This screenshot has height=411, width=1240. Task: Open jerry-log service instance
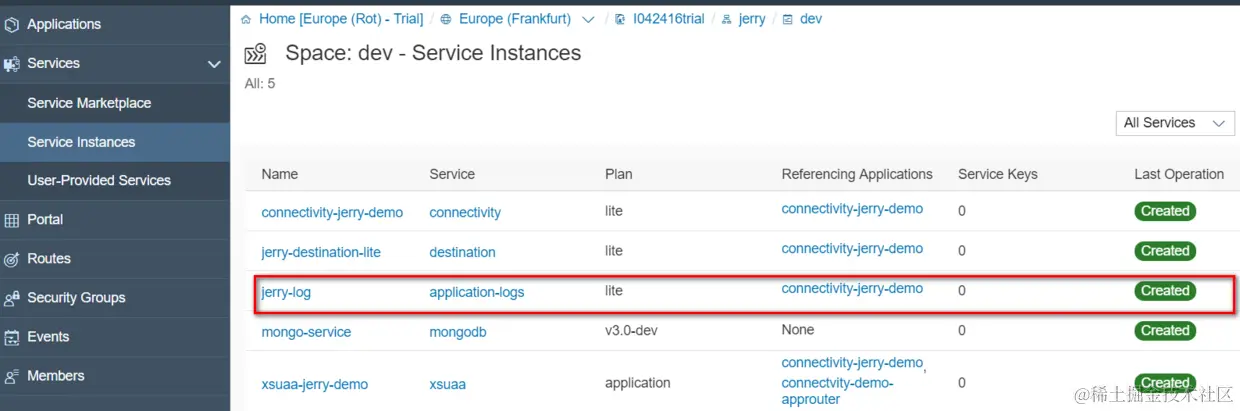click(286, 292)
